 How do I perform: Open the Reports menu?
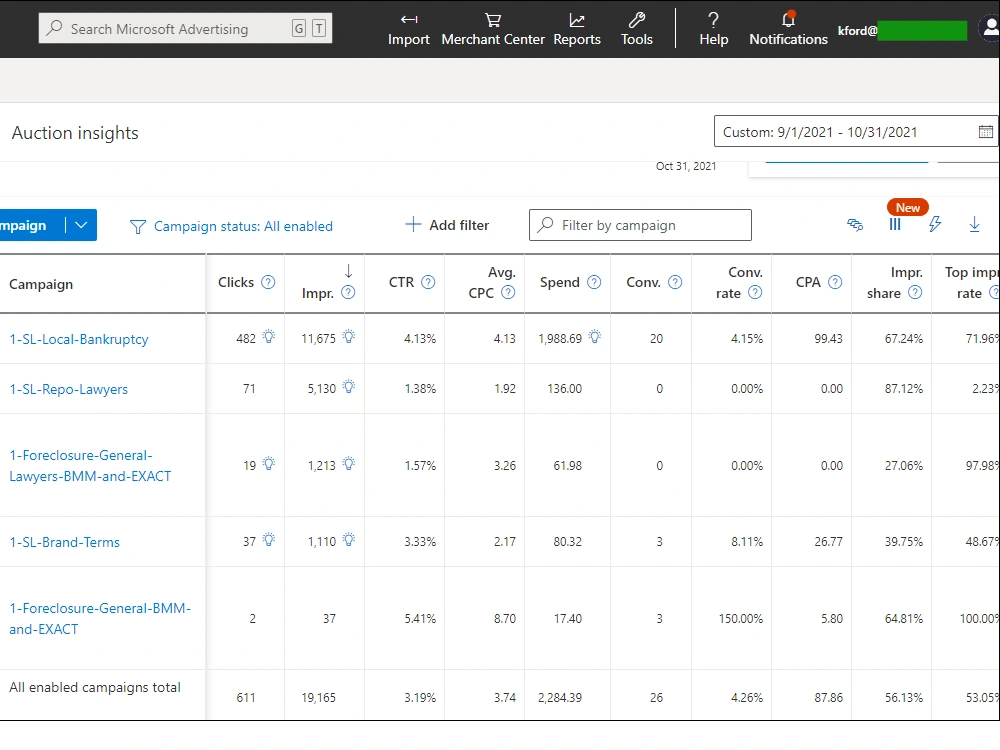pos(577,29)
